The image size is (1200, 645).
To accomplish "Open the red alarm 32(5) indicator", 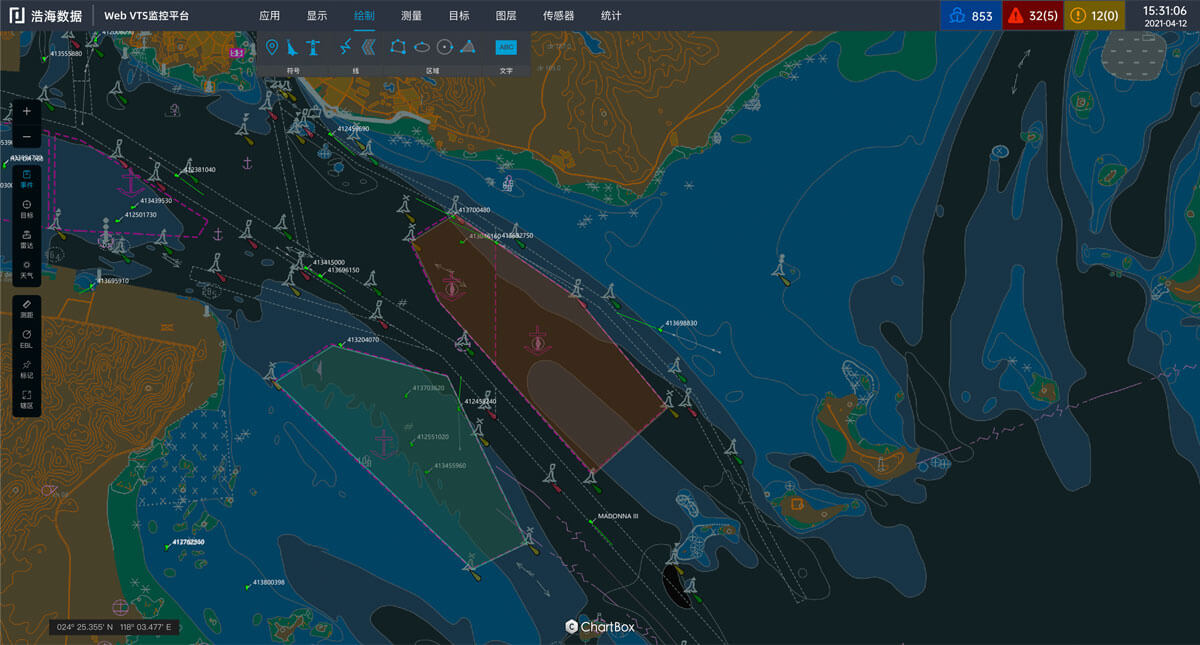I will (1033, 16).
